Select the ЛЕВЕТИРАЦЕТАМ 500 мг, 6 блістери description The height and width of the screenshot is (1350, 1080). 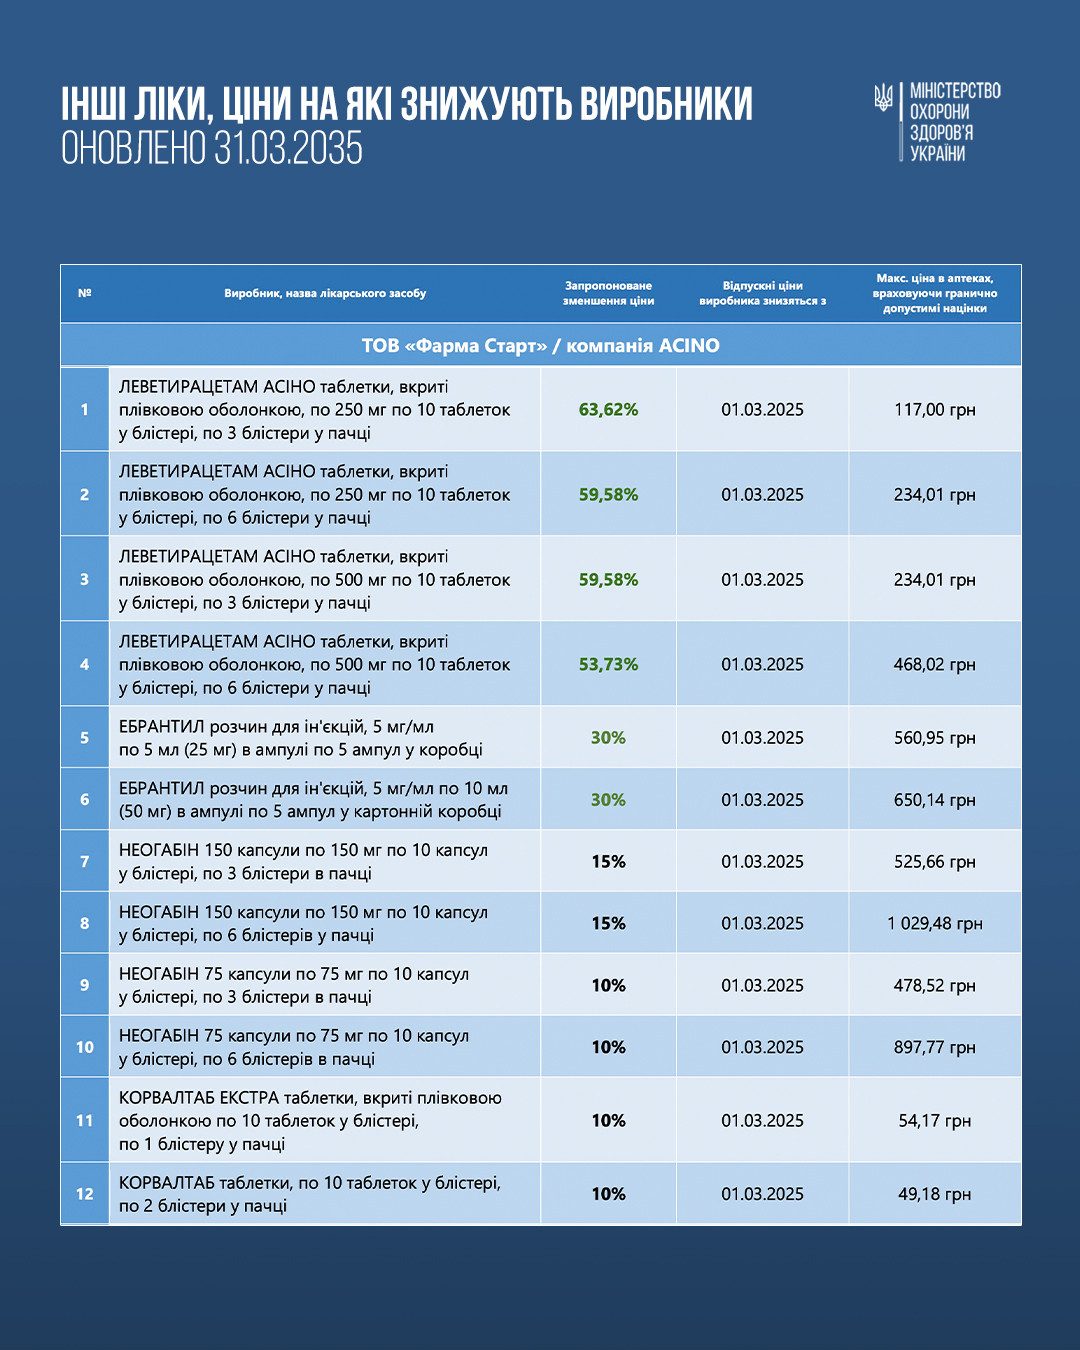pyautogui.click(x=315, y=664)
